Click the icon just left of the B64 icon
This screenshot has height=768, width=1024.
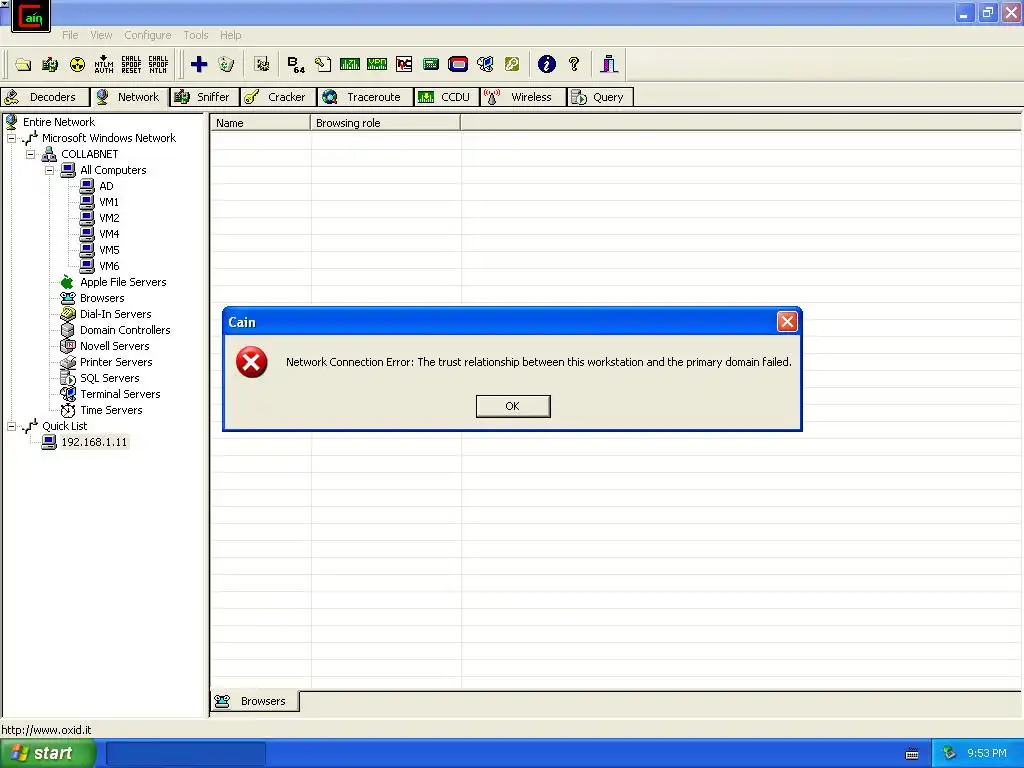pyautogui.click(x=262, y=64)
